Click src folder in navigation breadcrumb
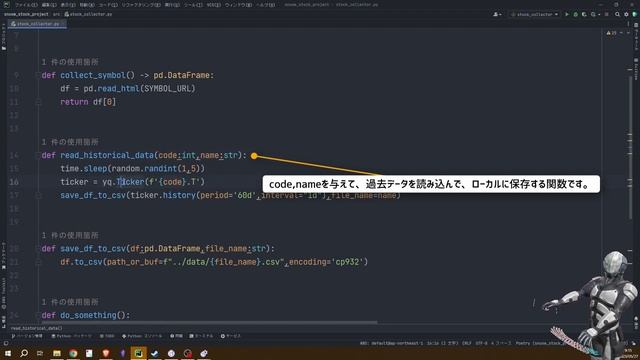640x360 pixels. (56, 14)
